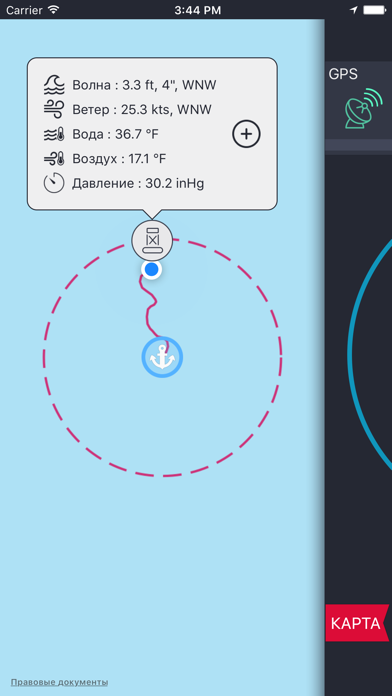Tap the dashed red anchor alarm circle
The width and height of the screenshot is (392, 696).
pos(162,357)
